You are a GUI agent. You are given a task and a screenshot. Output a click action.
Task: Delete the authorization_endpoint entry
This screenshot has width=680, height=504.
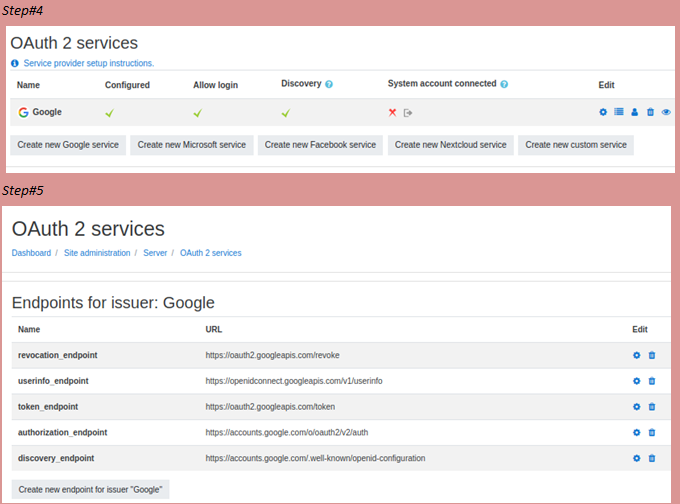(x=652, y=432)
